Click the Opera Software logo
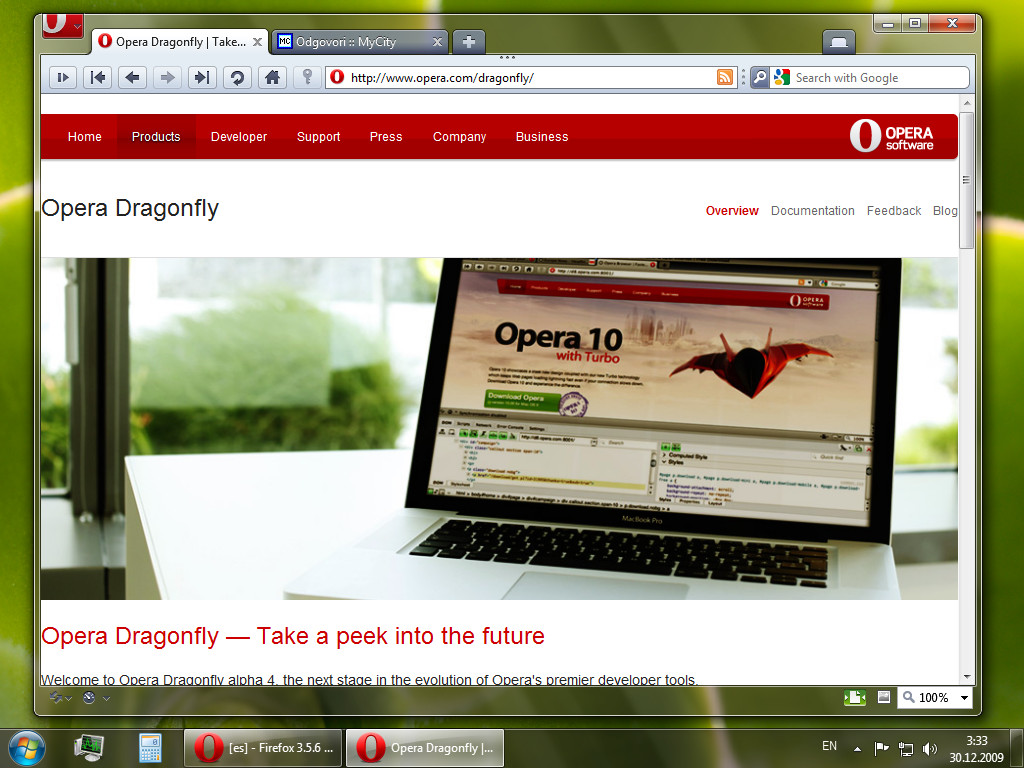The height and width of the screenshot is (768, 1024). [891, 136]
